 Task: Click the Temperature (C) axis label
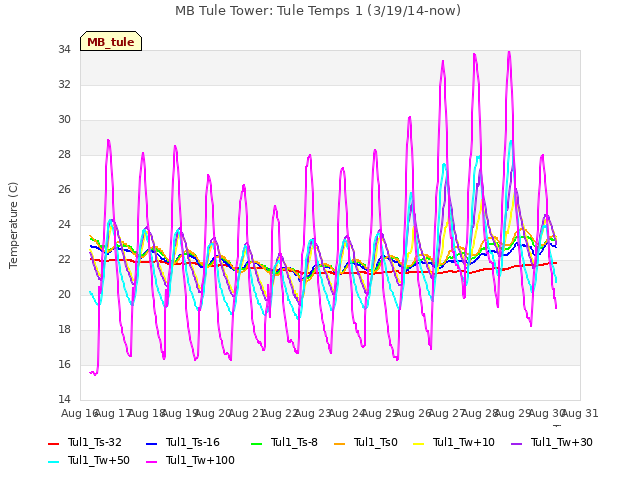[x=13, y=225]
